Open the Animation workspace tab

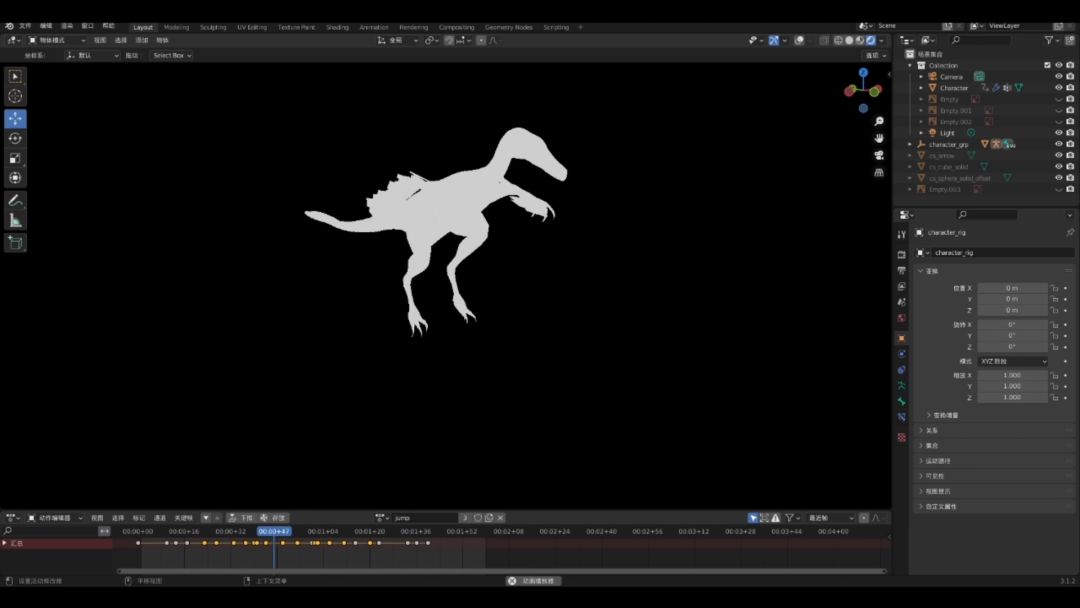pyautogui.click(x=374, y=27)
